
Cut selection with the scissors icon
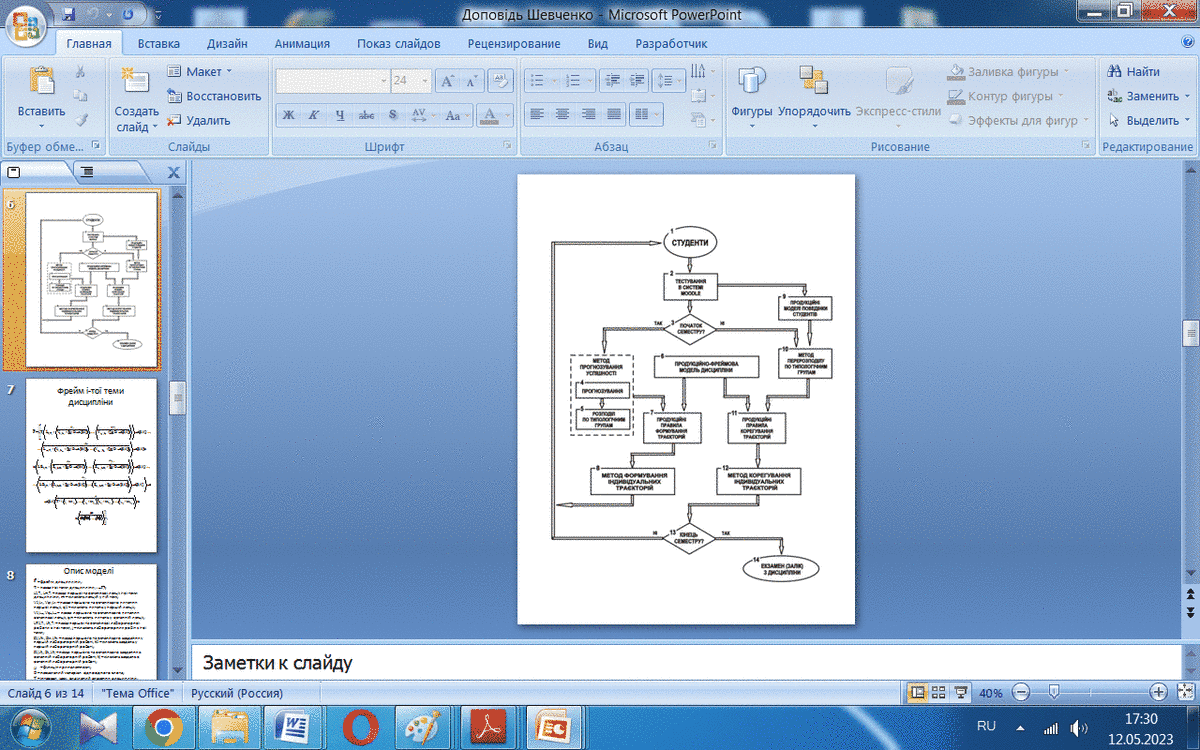81,71
